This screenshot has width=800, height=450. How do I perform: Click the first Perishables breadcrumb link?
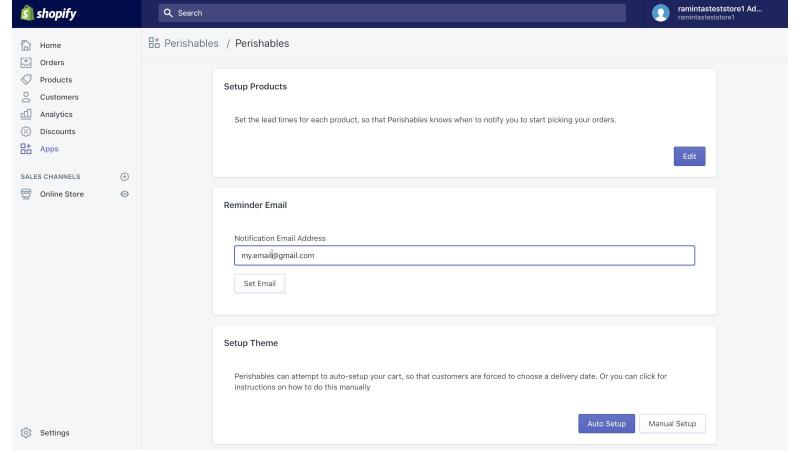tap(191, 43)
